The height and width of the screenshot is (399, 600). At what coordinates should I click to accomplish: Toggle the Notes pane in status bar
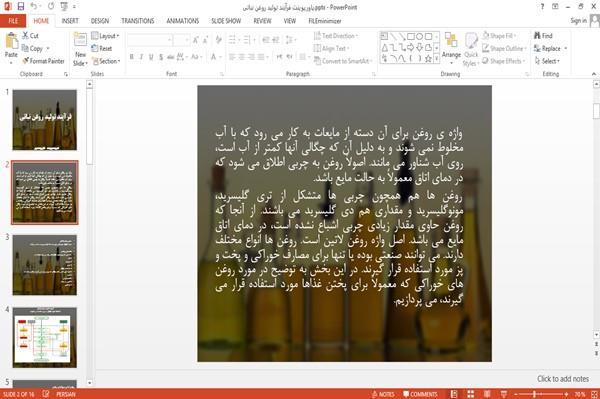click(383, 394)
